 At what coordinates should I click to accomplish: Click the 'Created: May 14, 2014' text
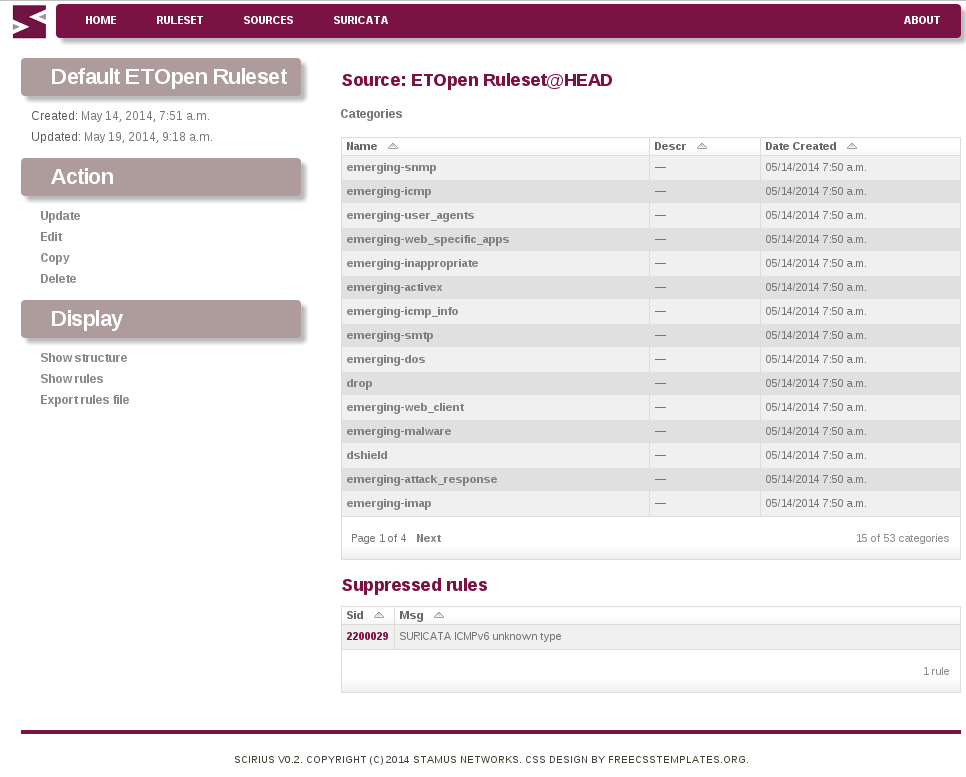coord(121,116)
